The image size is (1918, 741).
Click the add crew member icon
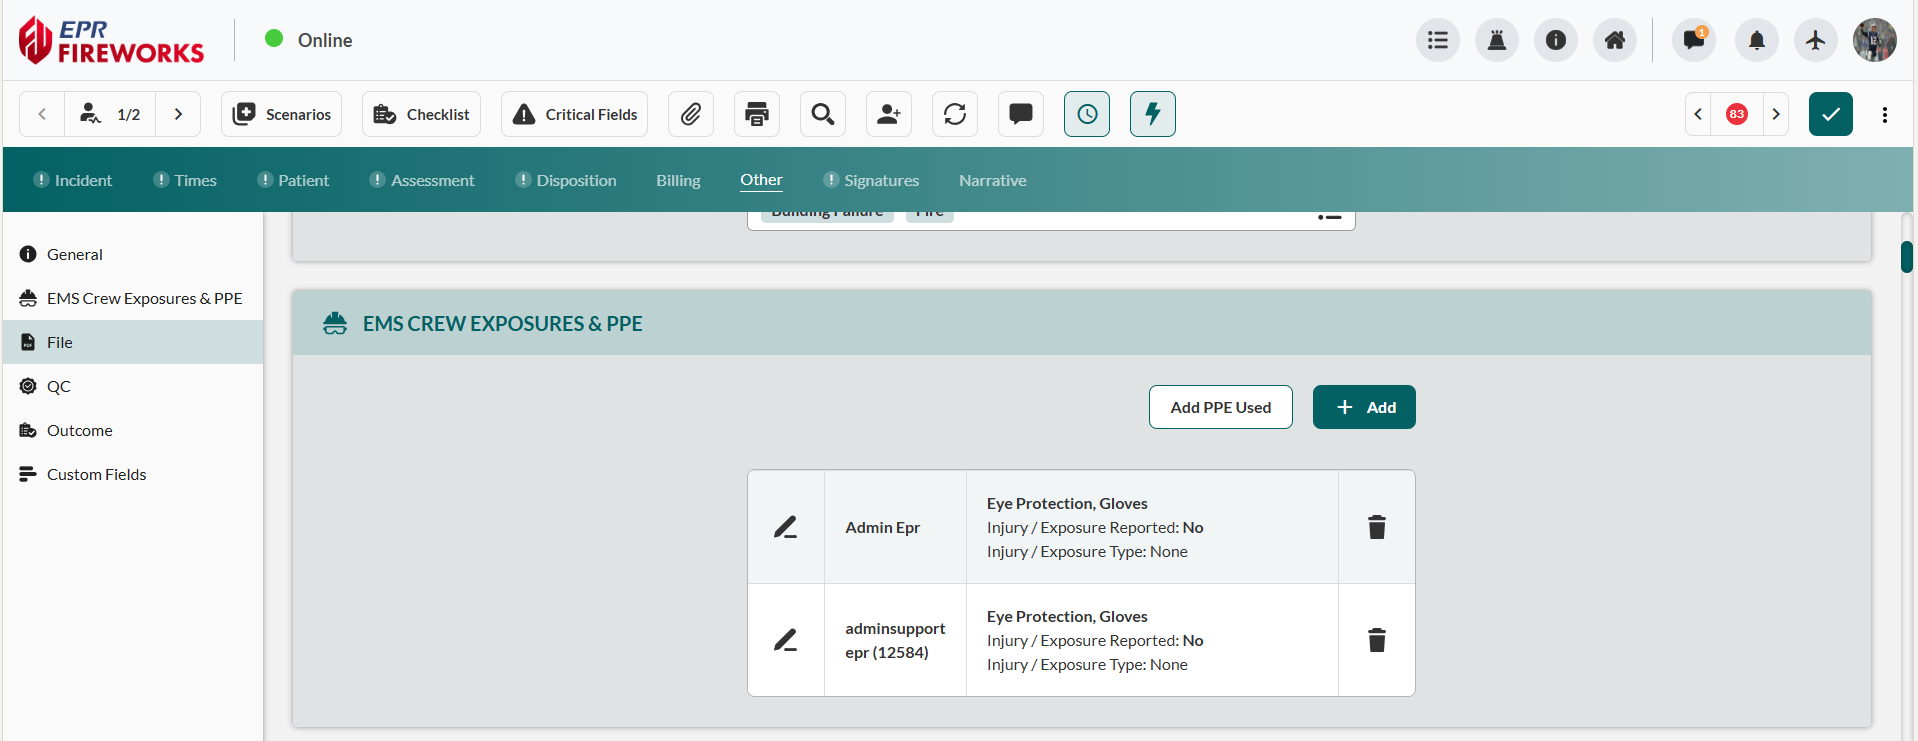pyautogui.click(x=889, y=114)
